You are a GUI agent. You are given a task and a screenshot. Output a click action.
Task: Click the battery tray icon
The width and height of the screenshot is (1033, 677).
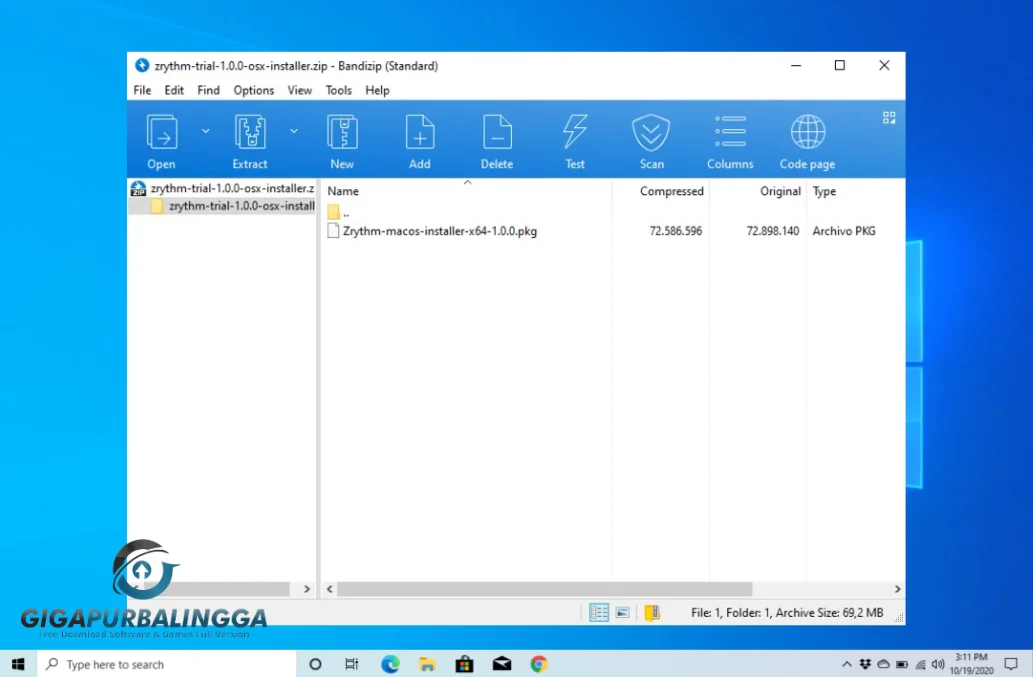[902, 664]
